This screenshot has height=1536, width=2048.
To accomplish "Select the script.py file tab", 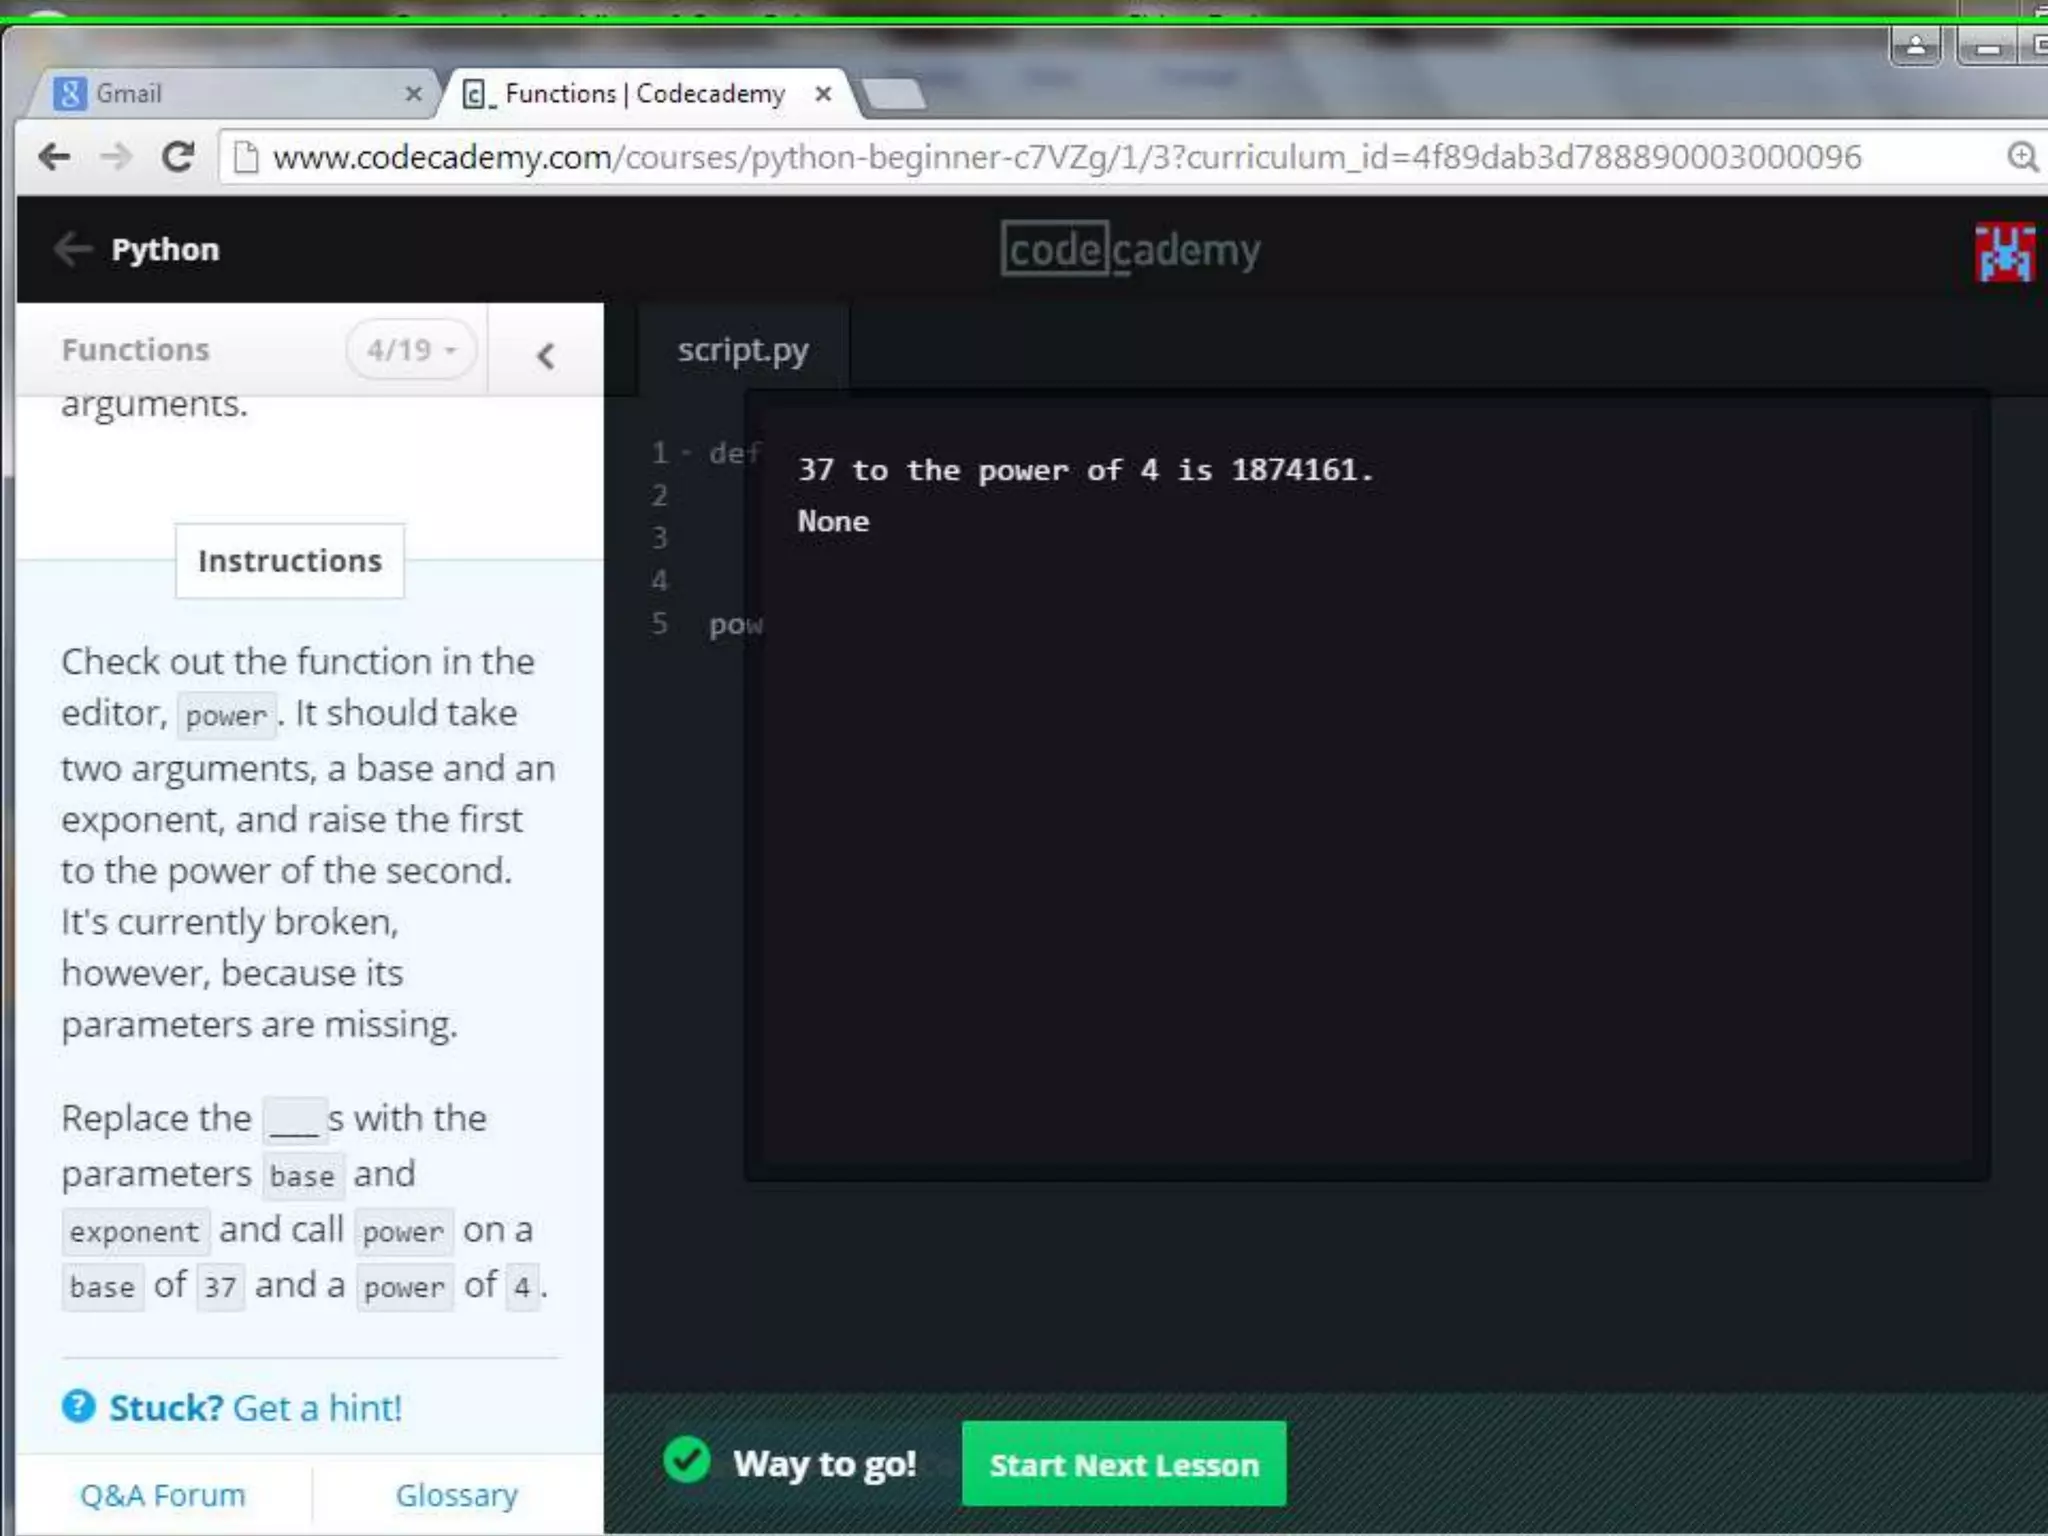I will 743,350.
